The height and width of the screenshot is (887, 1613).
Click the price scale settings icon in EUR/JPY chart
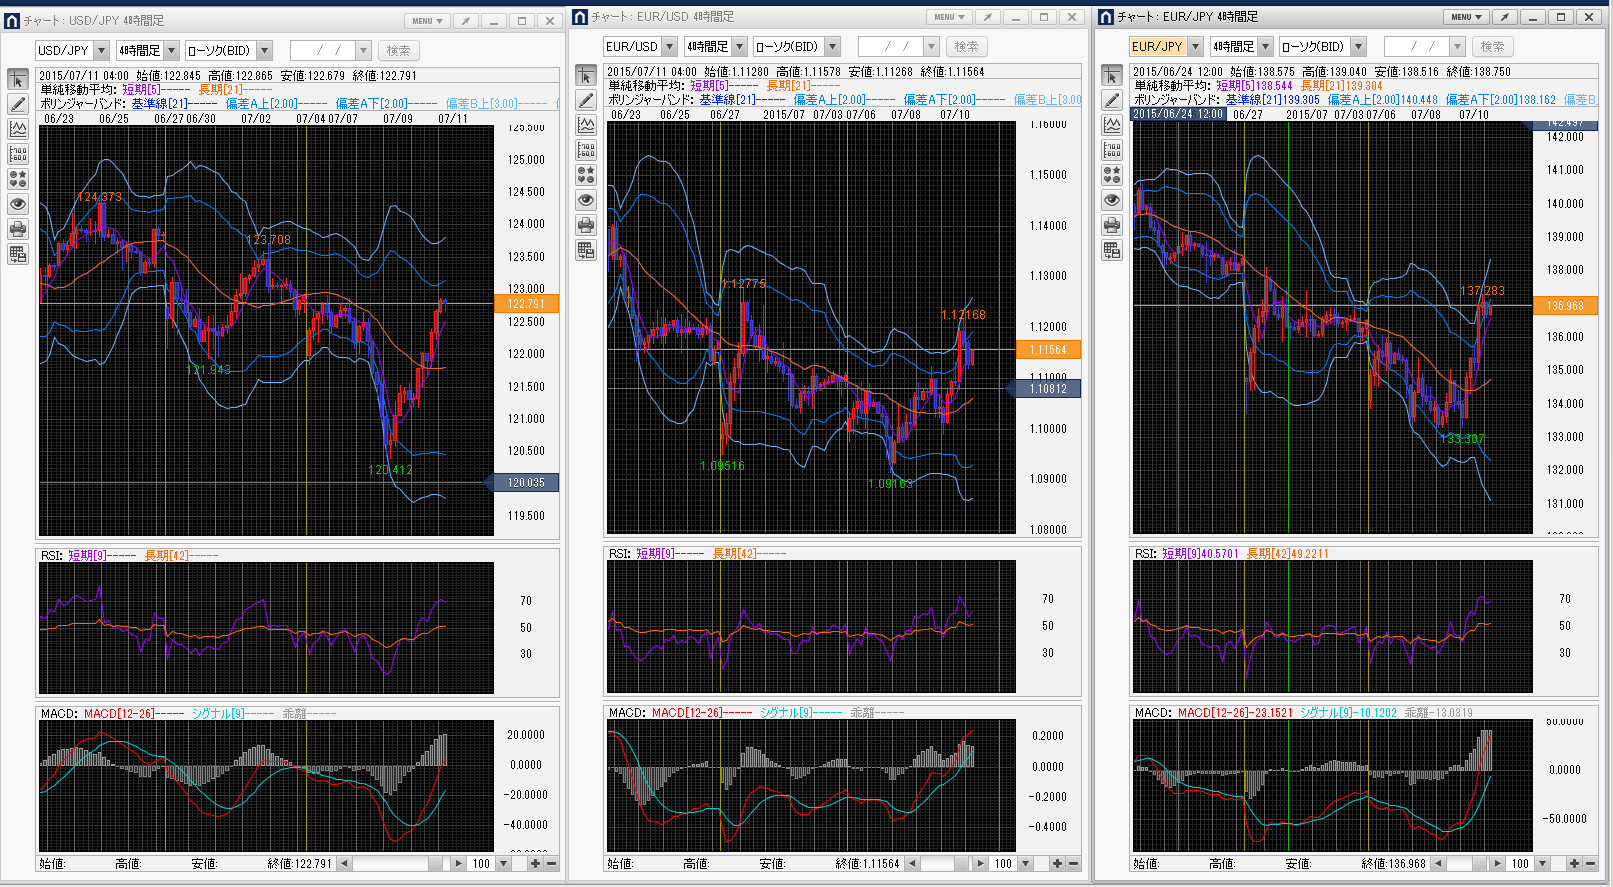pyautogui.click(x=1112, y=150)
